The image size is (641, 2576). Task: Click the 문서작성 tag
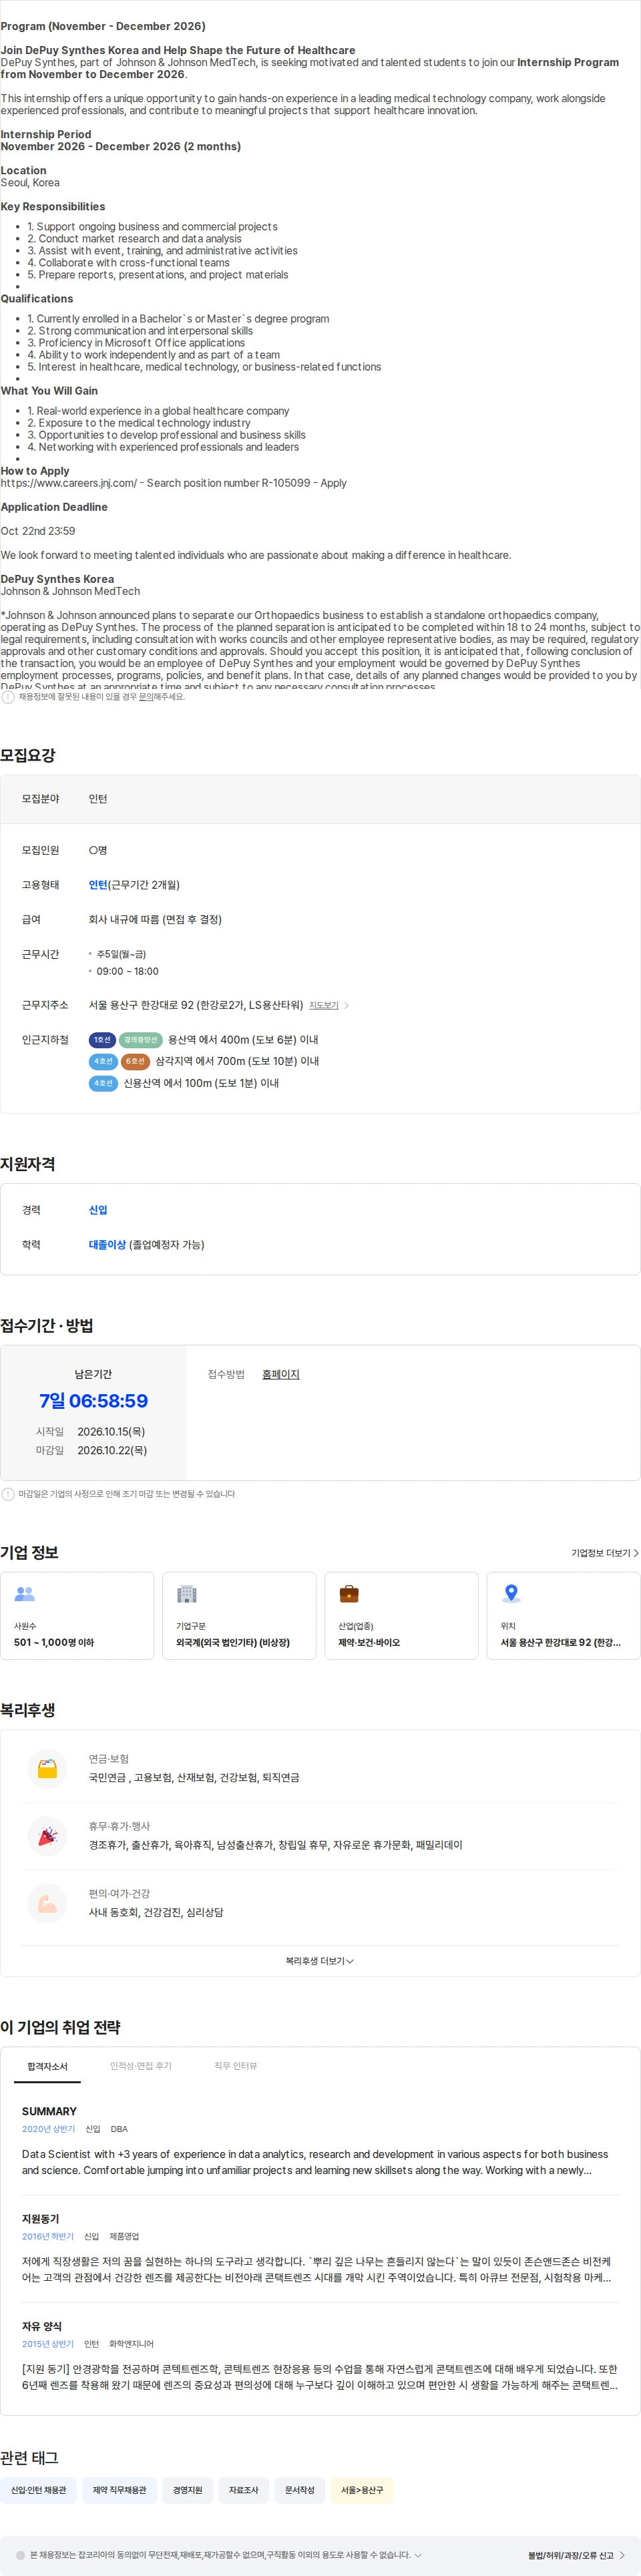299,2490
